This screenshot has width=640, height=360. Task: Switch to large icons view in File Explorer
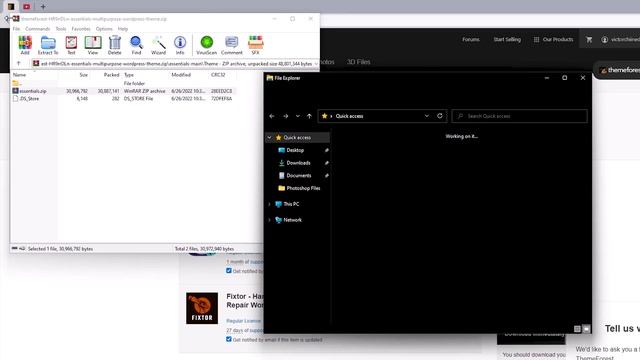tap(586, 329)
